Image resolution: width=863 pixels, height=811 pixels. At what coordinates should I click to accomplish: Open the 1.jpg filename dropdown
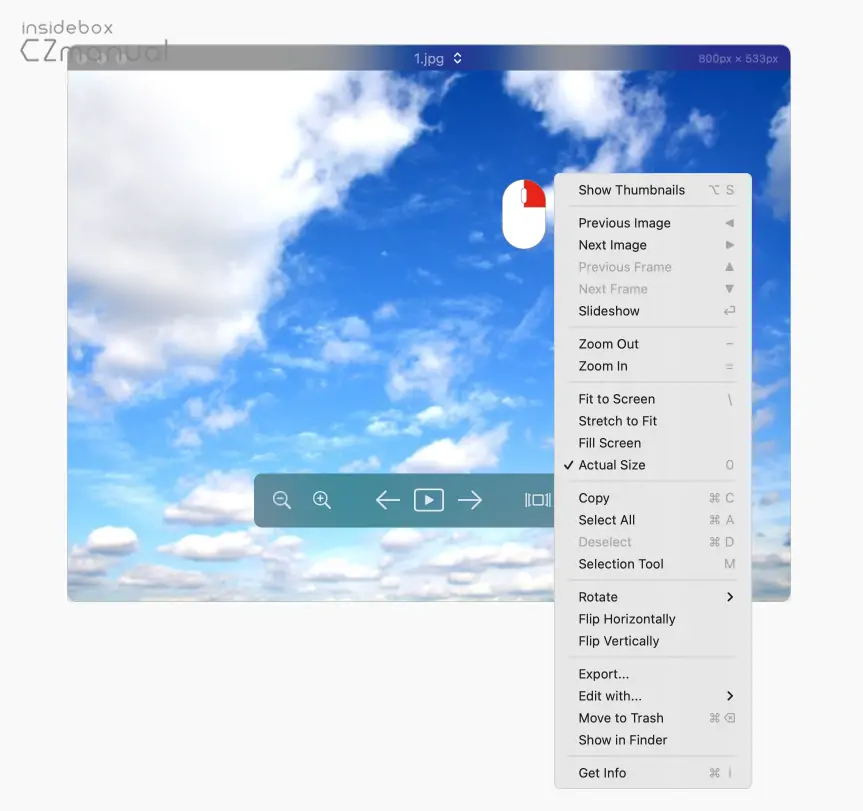438,58
